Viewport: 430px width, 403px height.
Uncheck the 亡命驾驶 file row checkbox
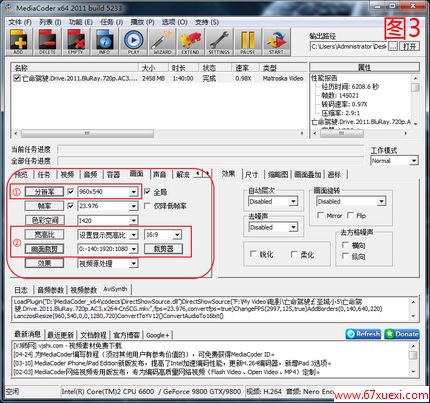[17, 78]
